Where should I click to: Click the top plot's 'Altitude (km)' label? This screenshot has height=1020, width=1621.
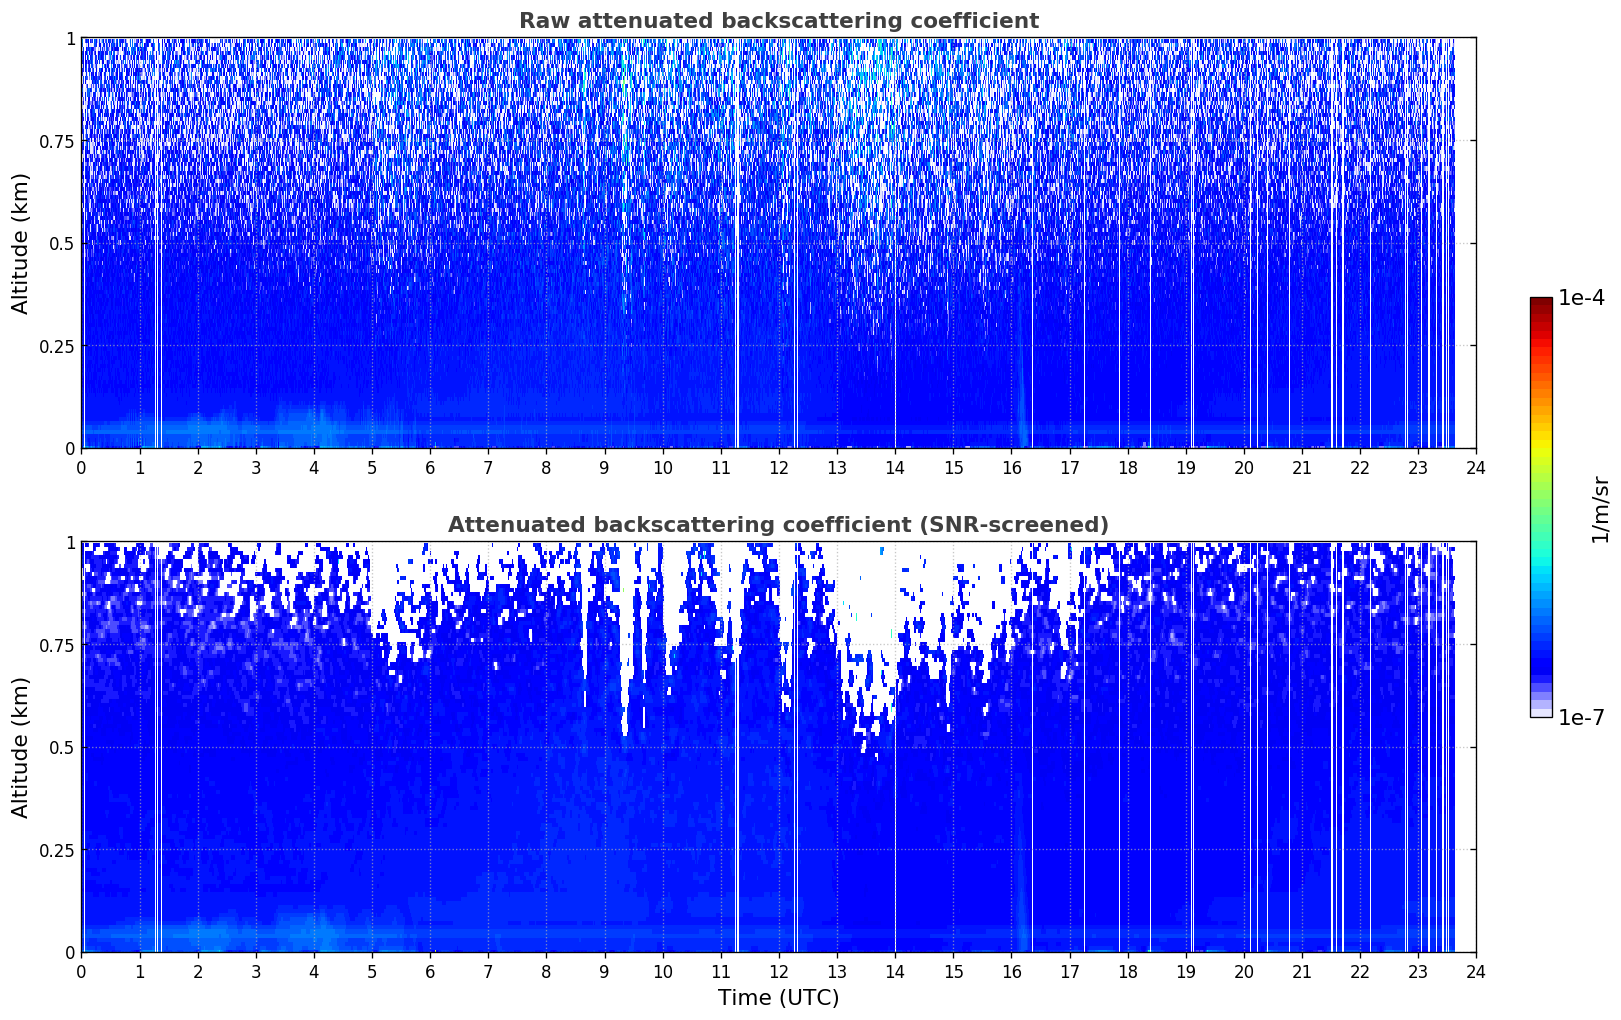click(x=21, y=243)
